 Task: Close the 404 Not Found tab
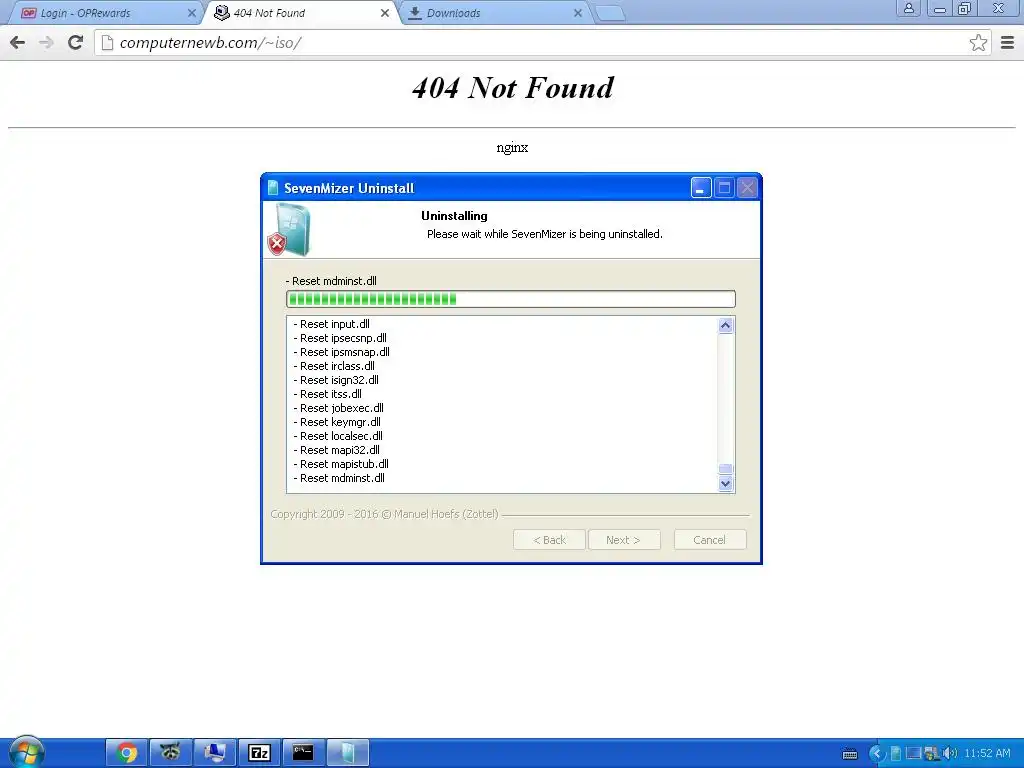(x=385, y=13)
